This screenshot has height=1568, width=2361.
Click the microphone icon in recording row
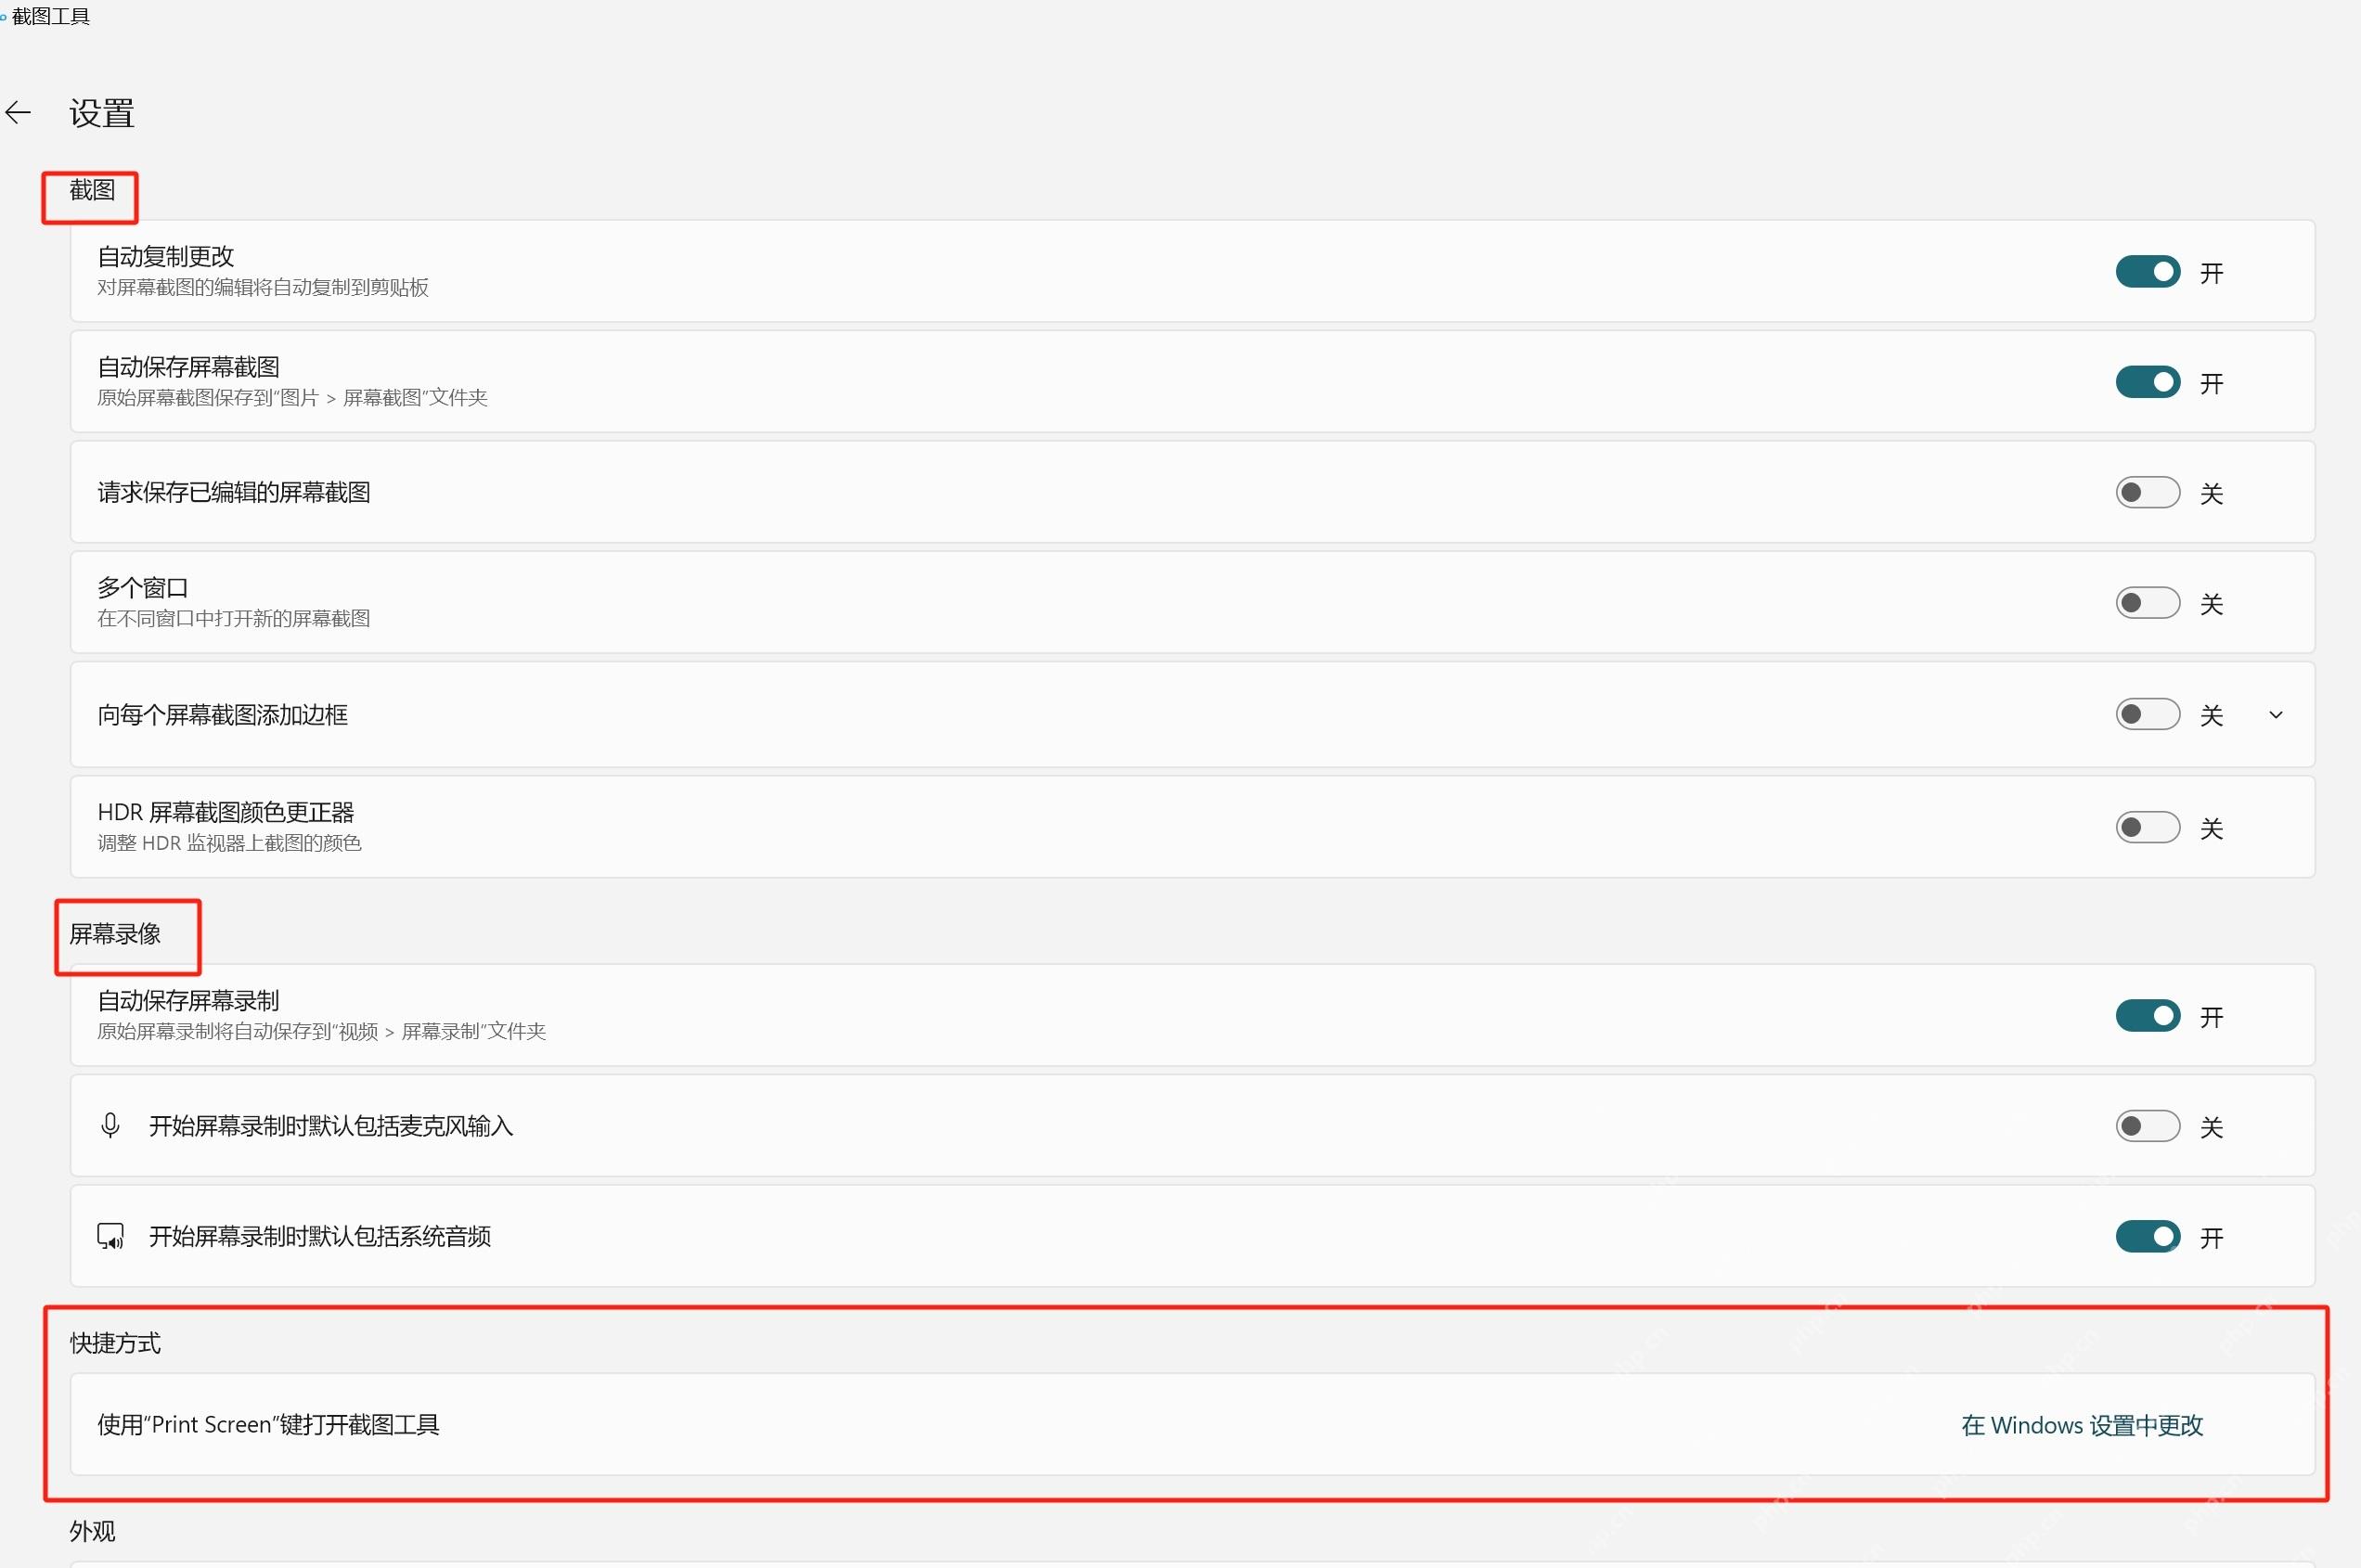pyautogui.click(x=111, y=1125)
